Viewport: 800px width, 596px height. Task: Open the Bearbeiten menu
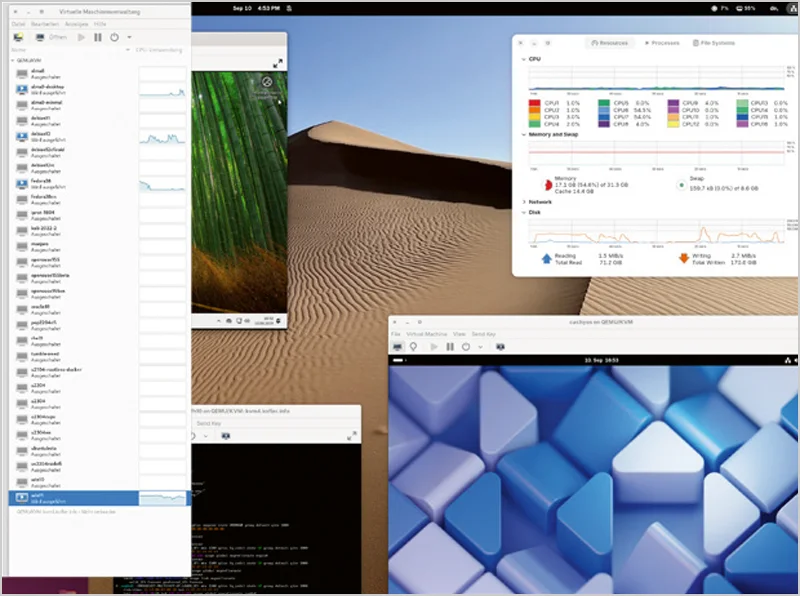pos(46,22)
